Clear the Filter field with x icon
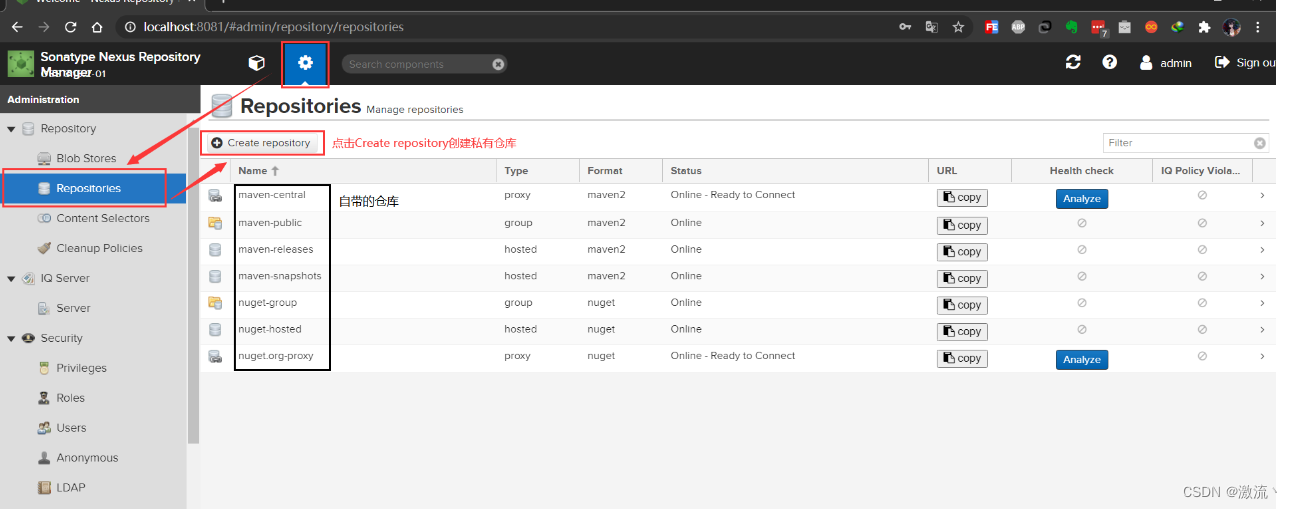This screenshot has width=1292, height=509. (x=1260, y=143)
